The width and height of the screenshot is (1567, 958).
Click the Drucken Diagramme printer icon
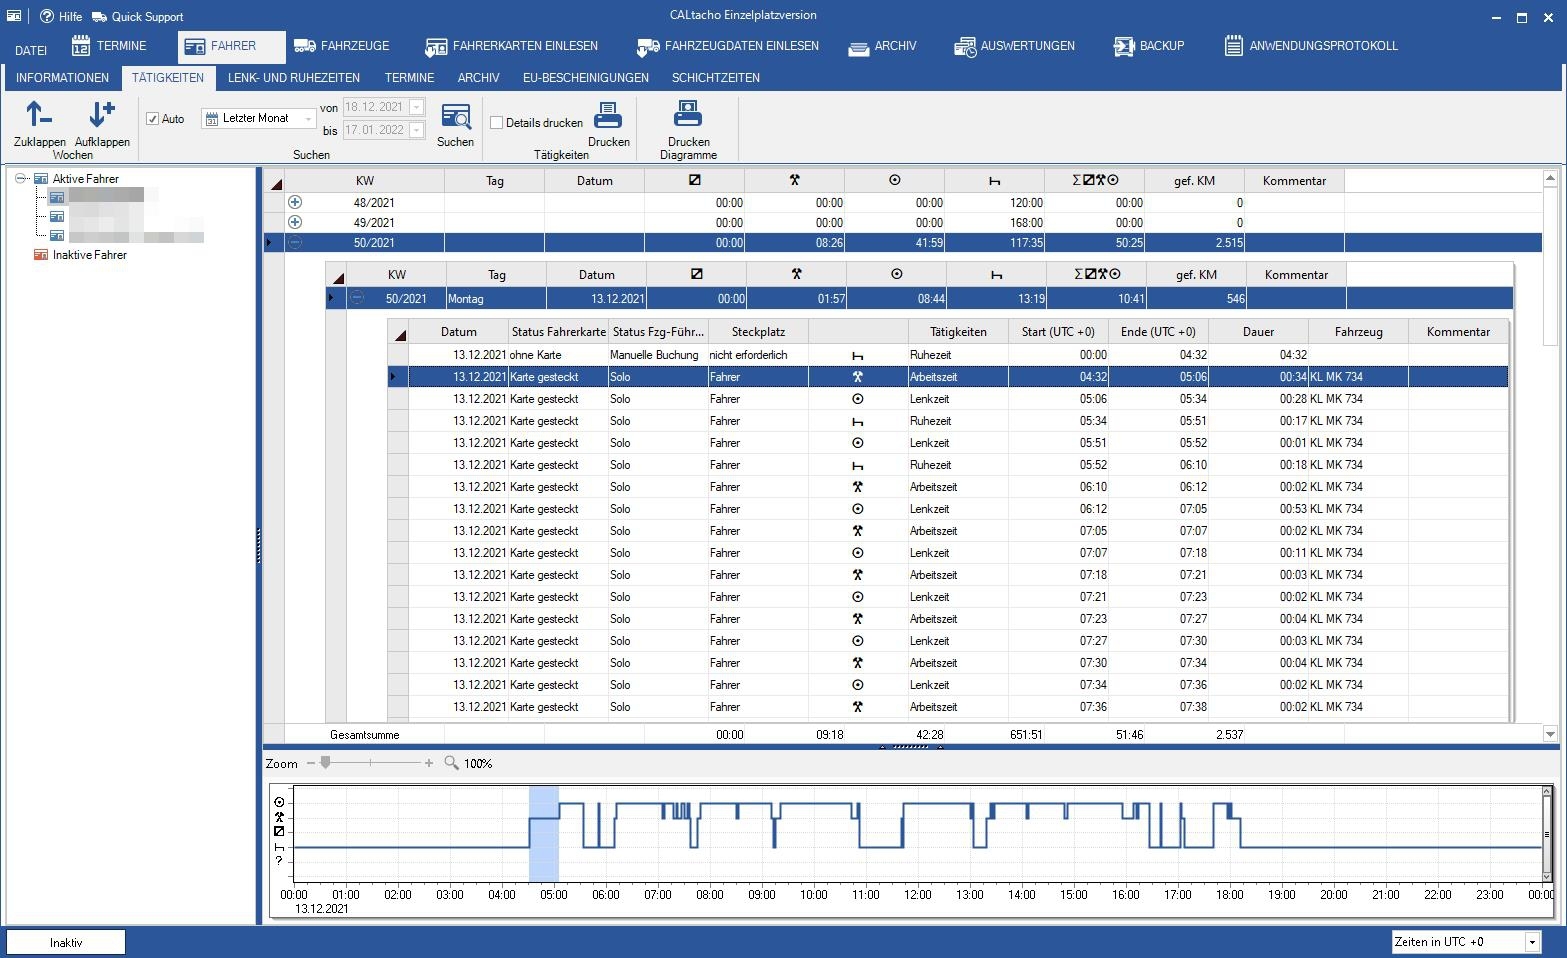coord(688,114)
